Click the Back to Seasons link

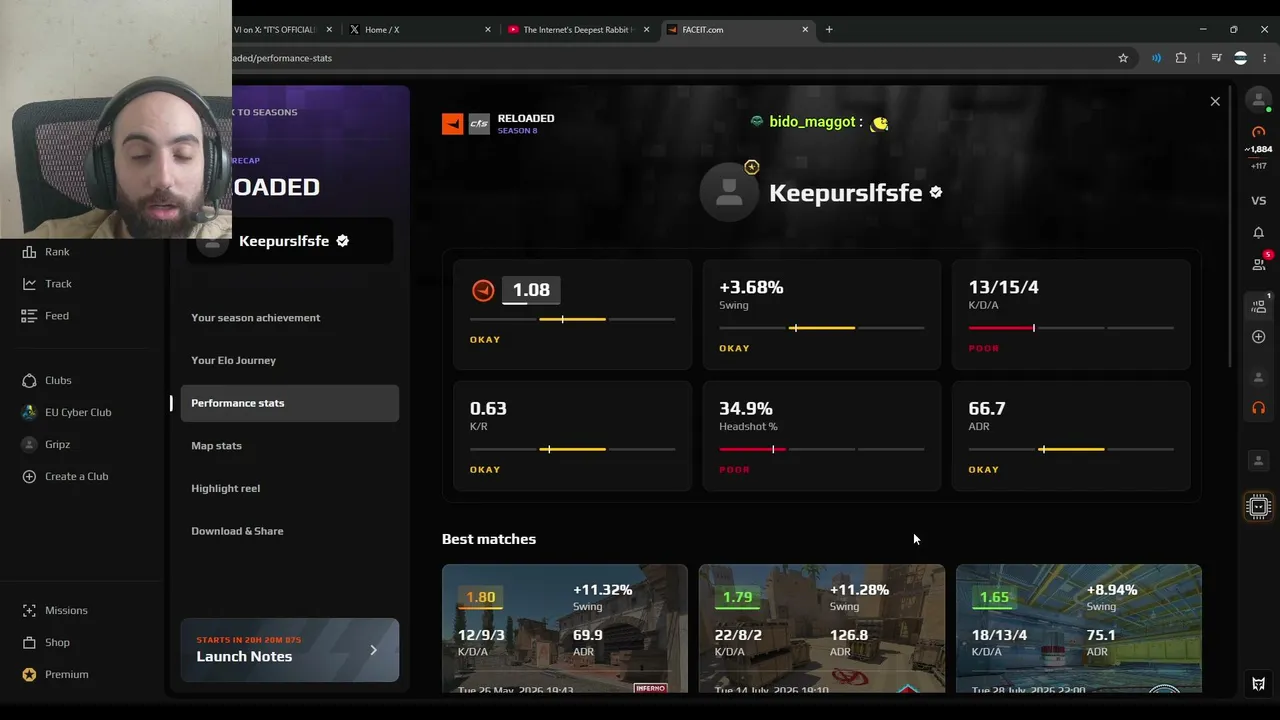click(x=265, y=112)
